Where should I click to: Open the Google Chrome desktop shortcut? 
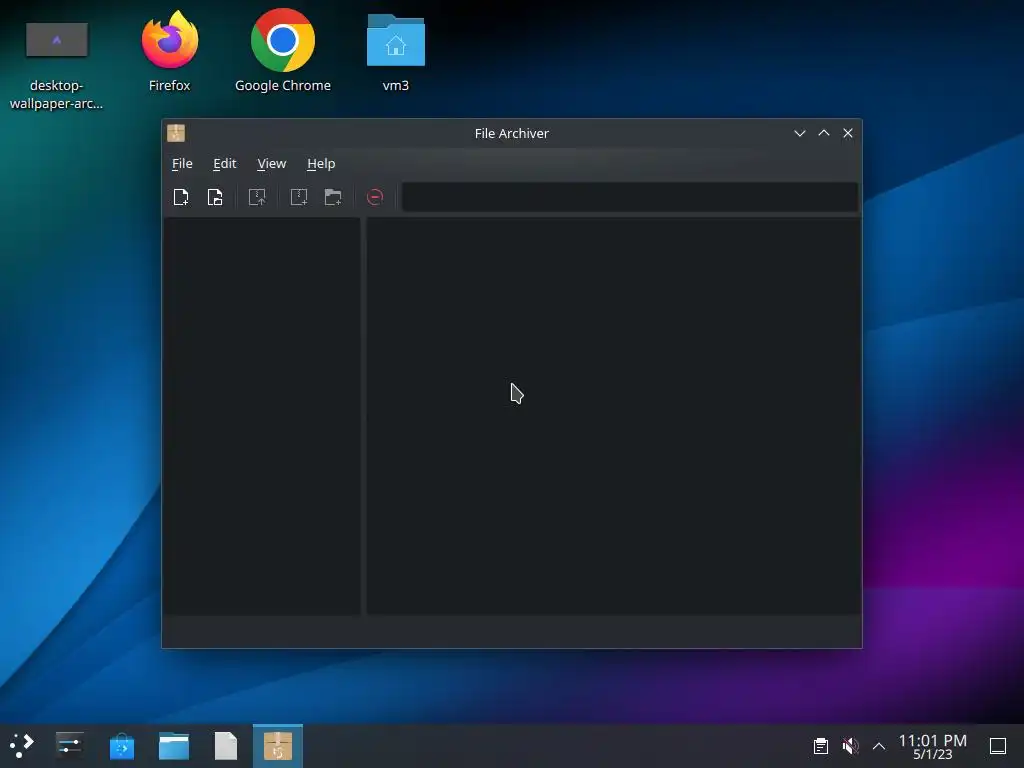(283, 51)
